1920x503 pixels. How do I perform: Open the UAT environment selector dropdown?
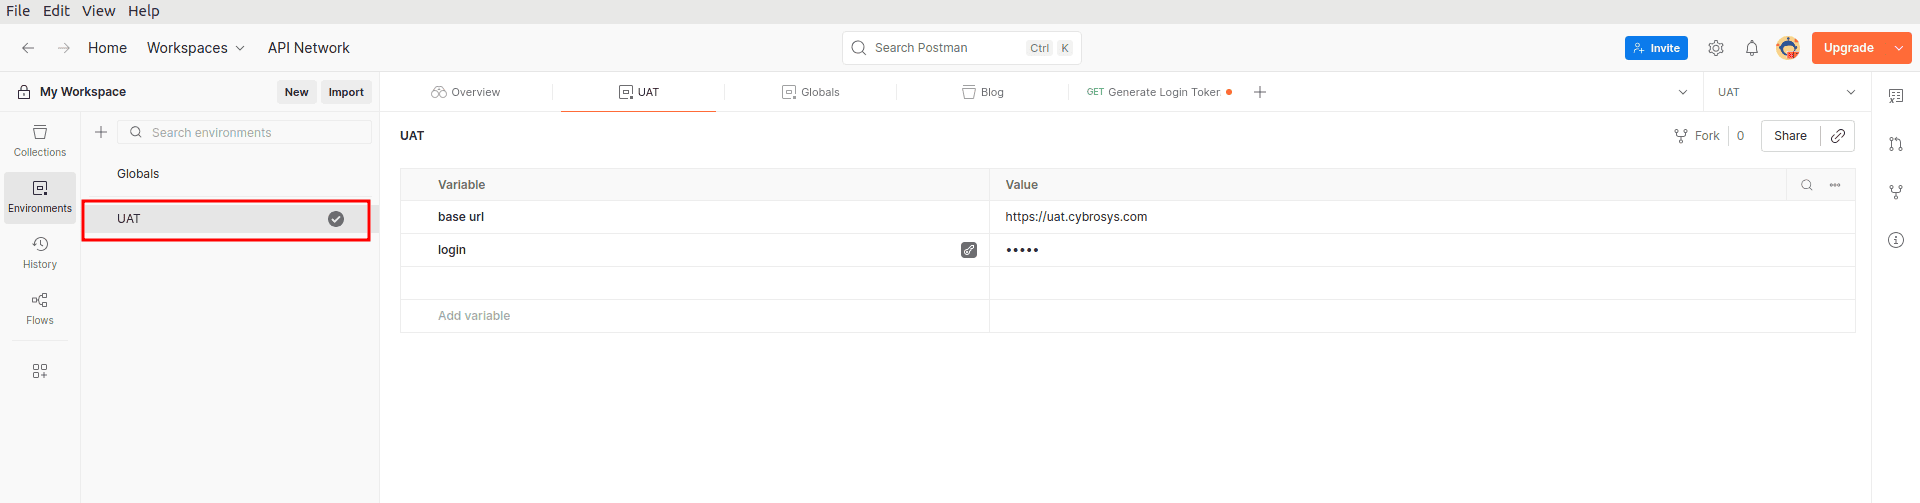[1787, 92]
